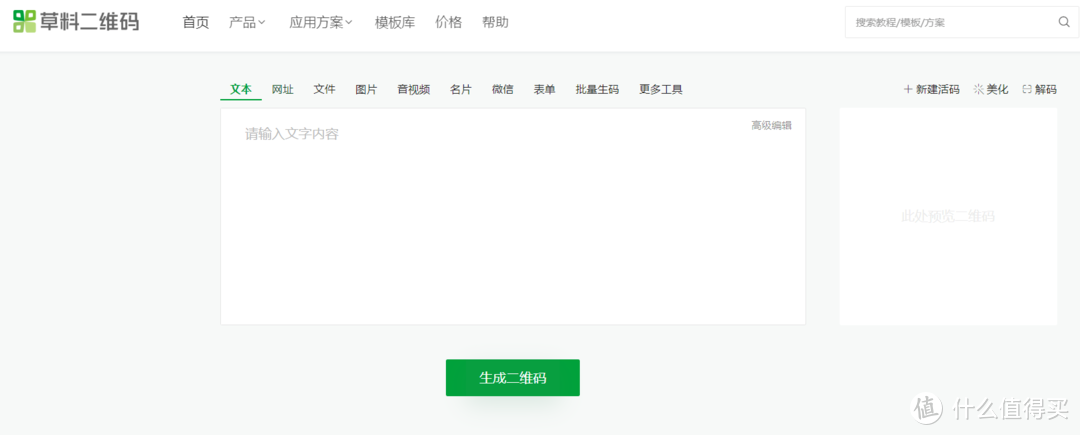Screen dimensions: 1080x435
Task: Switch to the 名片 tab
Action: pos(461,89)
